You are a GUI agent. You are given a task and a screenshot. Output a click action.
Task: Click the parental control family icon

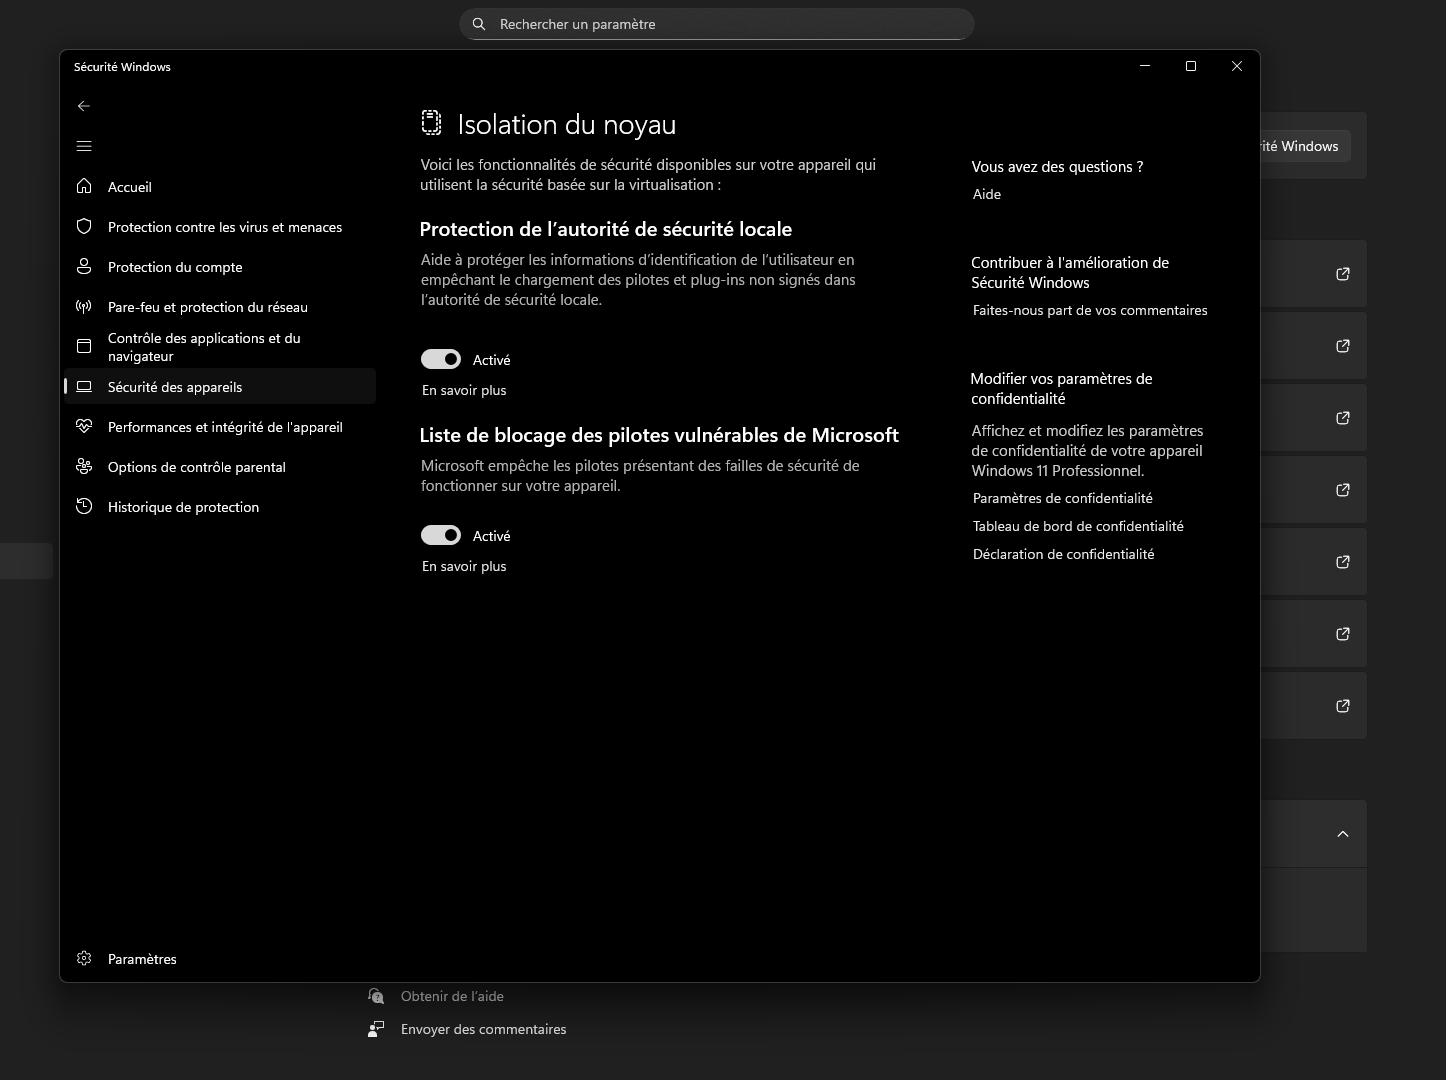(x=84, y=467)
